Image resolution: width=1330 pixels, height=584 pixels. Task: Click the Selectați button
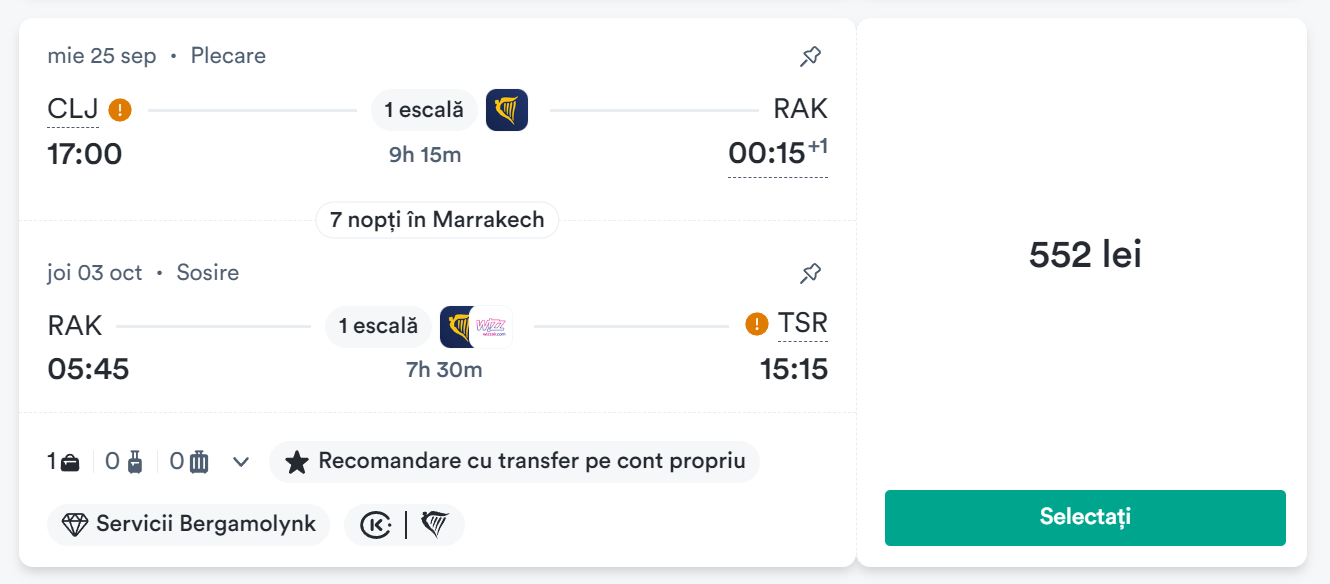pyautogui.click(x=1085, y=518)
